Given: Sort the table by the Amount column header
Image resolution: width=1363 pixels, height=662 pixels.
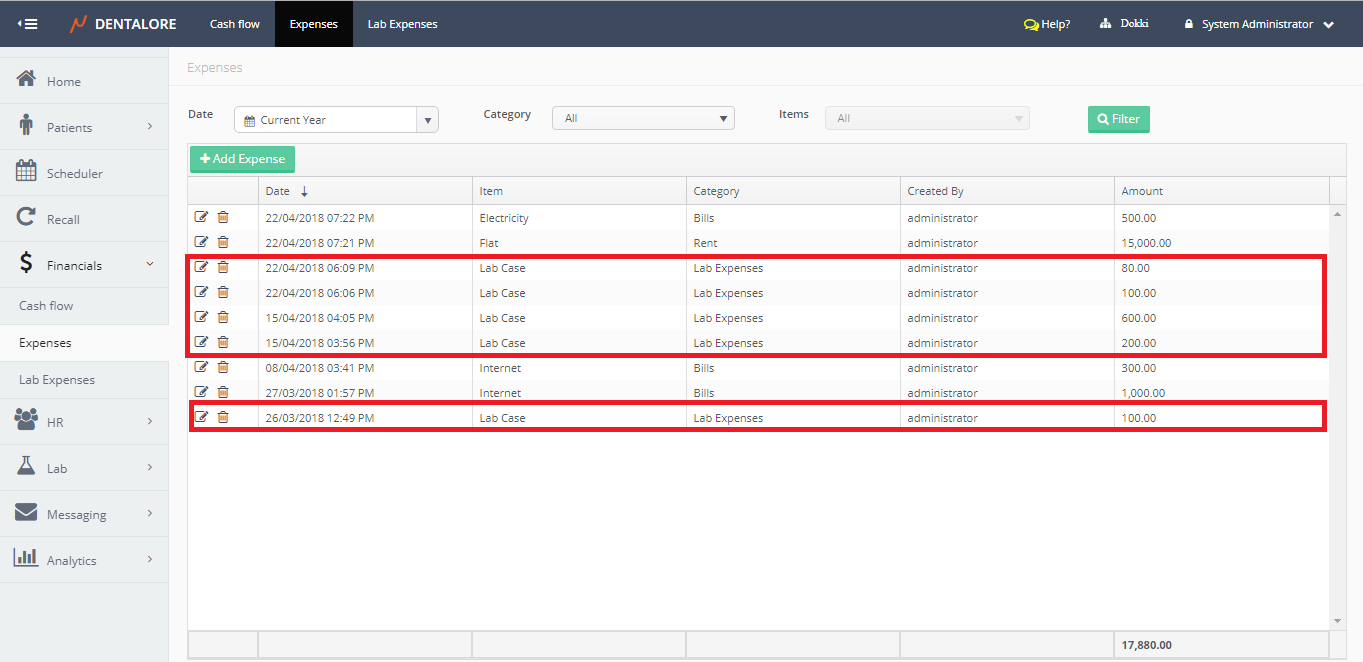Looking at the screenshot, I should (x=1142, y=191).
